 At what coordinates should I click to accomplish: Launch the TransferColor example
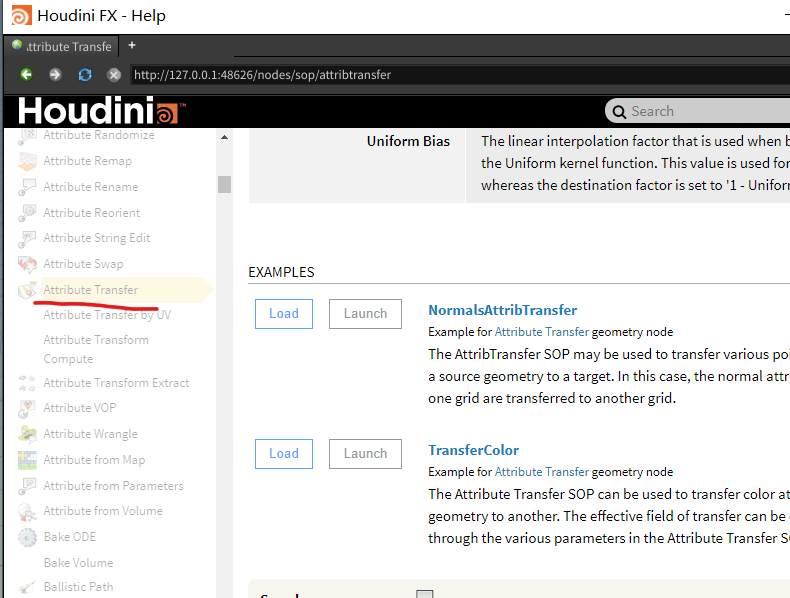click(365, 454)
